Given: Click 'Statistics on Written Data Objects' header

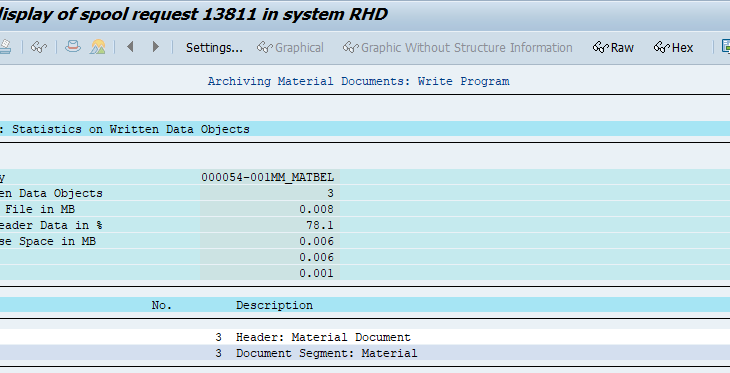Looking at the screenshot, I should click(131, 129).
